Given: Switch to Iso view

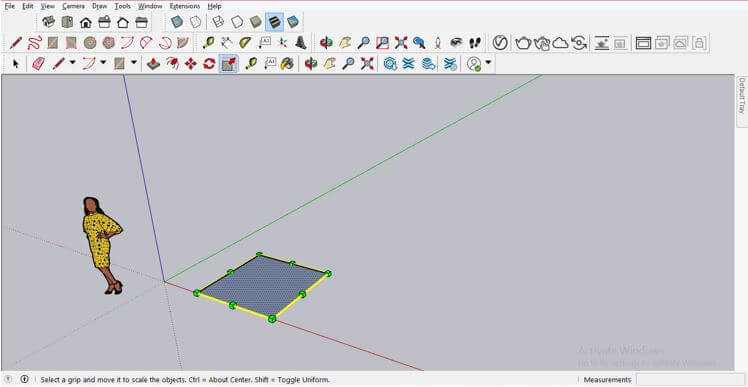Looking at the screenshot, I should pos(48,22).
